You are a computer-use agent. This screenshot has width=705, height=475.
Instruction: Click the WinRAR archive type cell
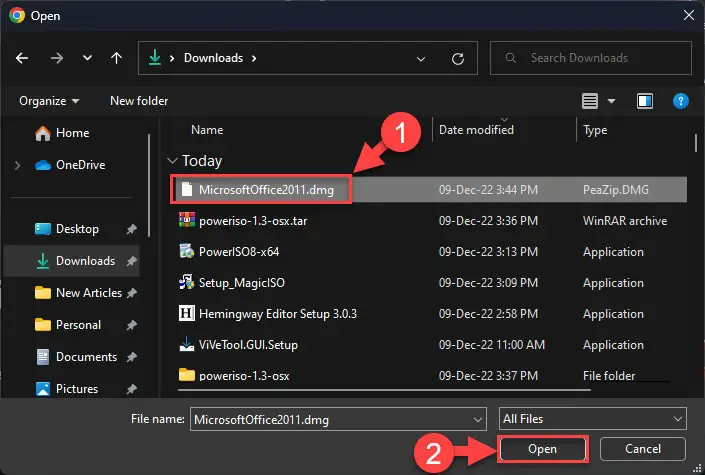tap(625, 221)
